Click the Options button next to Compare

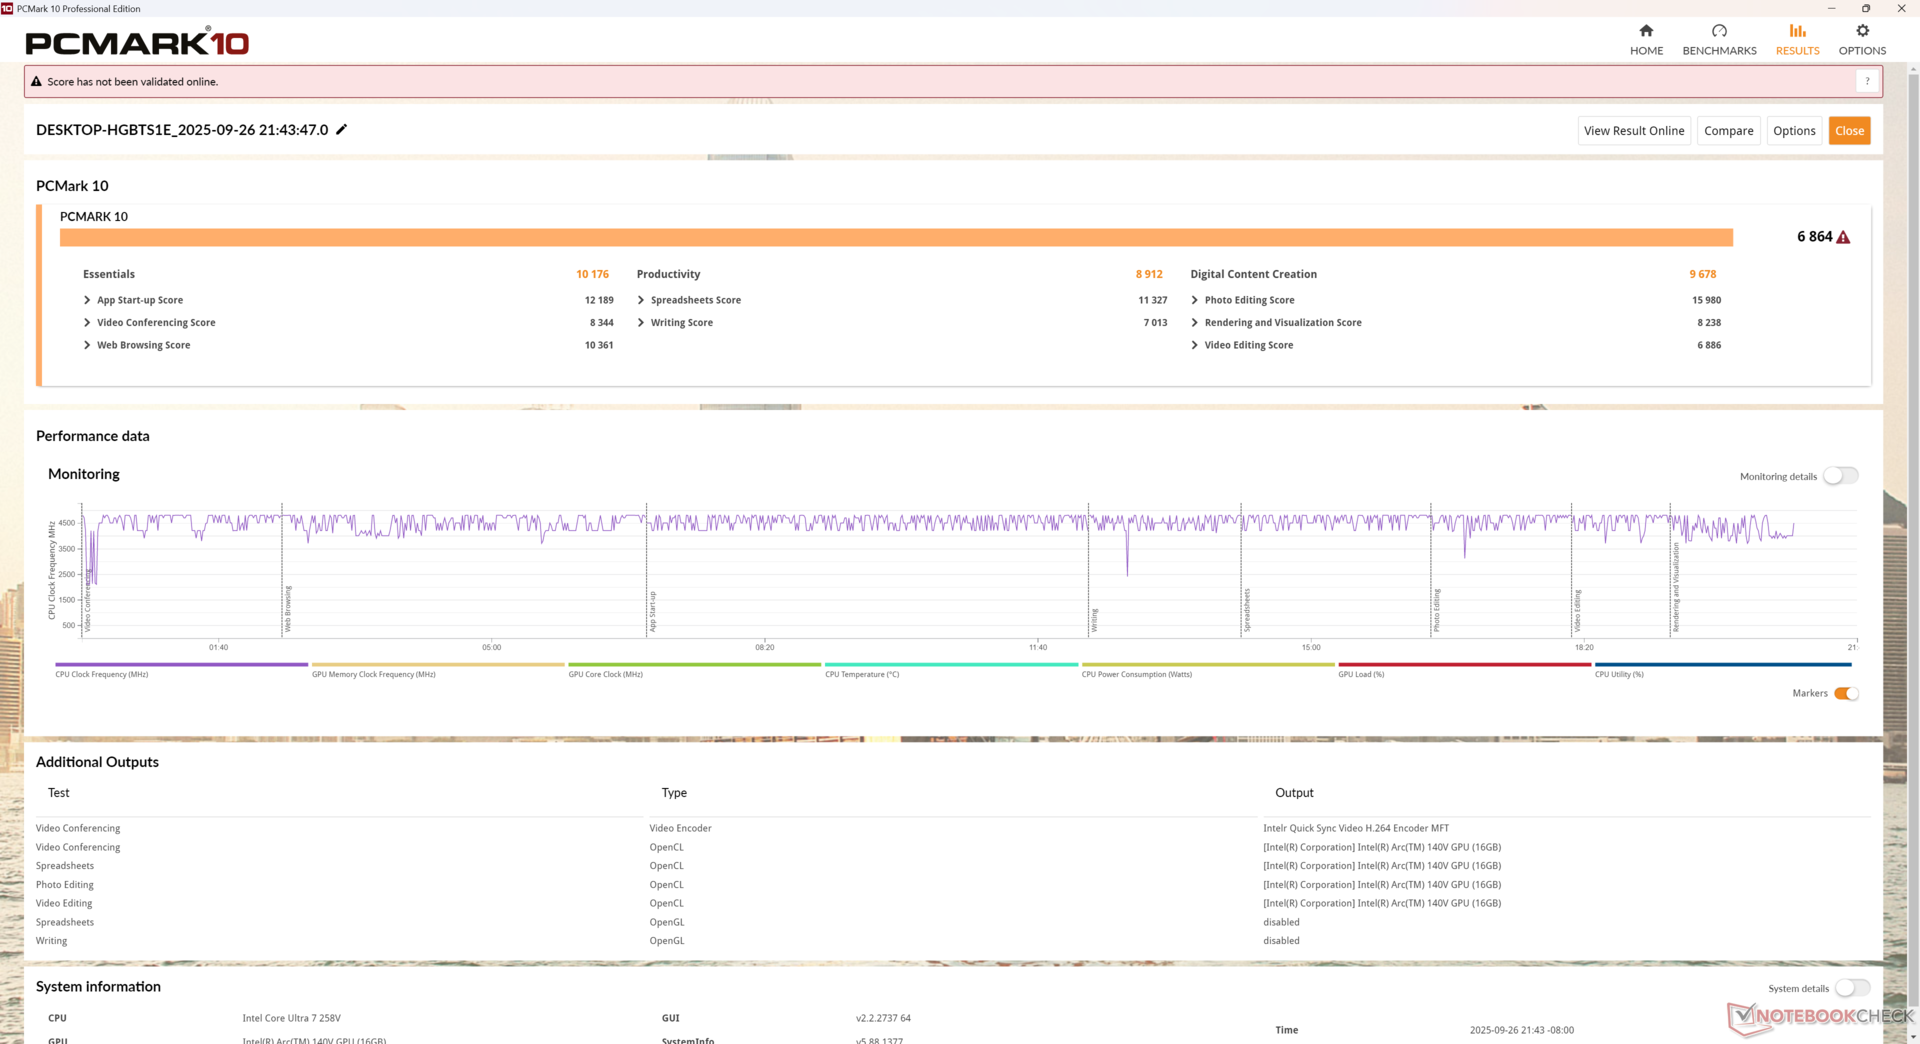click(1794, 131)
